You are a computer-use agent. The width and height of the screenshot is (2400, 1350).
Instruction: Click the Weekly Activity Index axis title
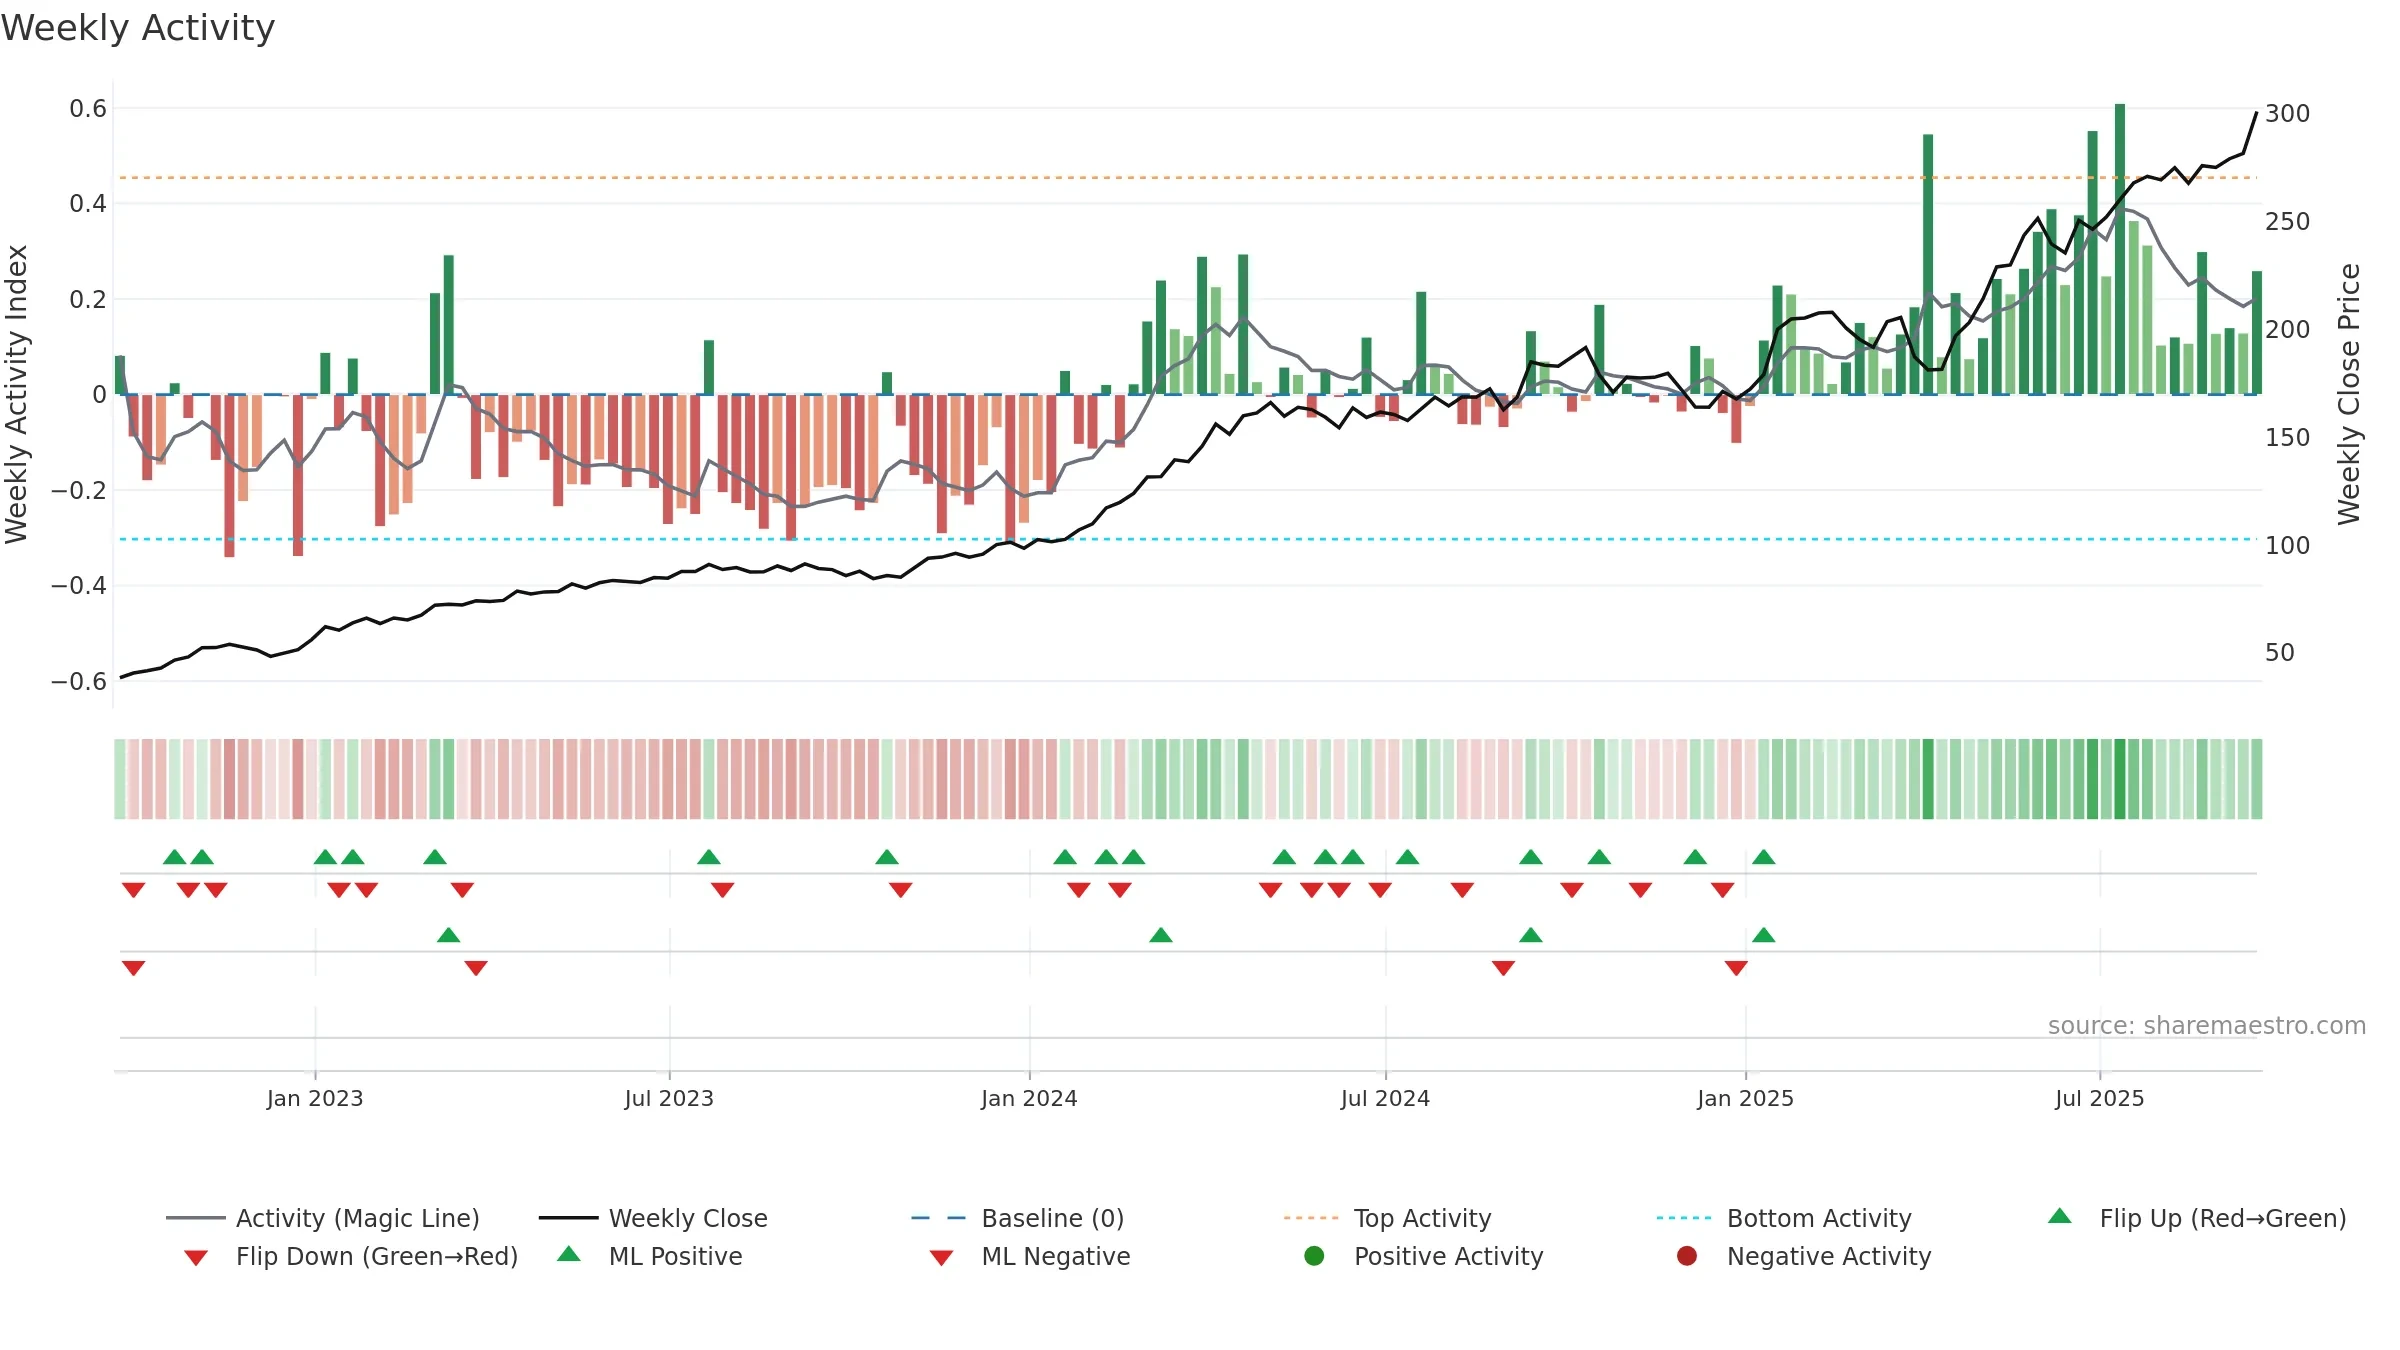click(x=16, y=394)
